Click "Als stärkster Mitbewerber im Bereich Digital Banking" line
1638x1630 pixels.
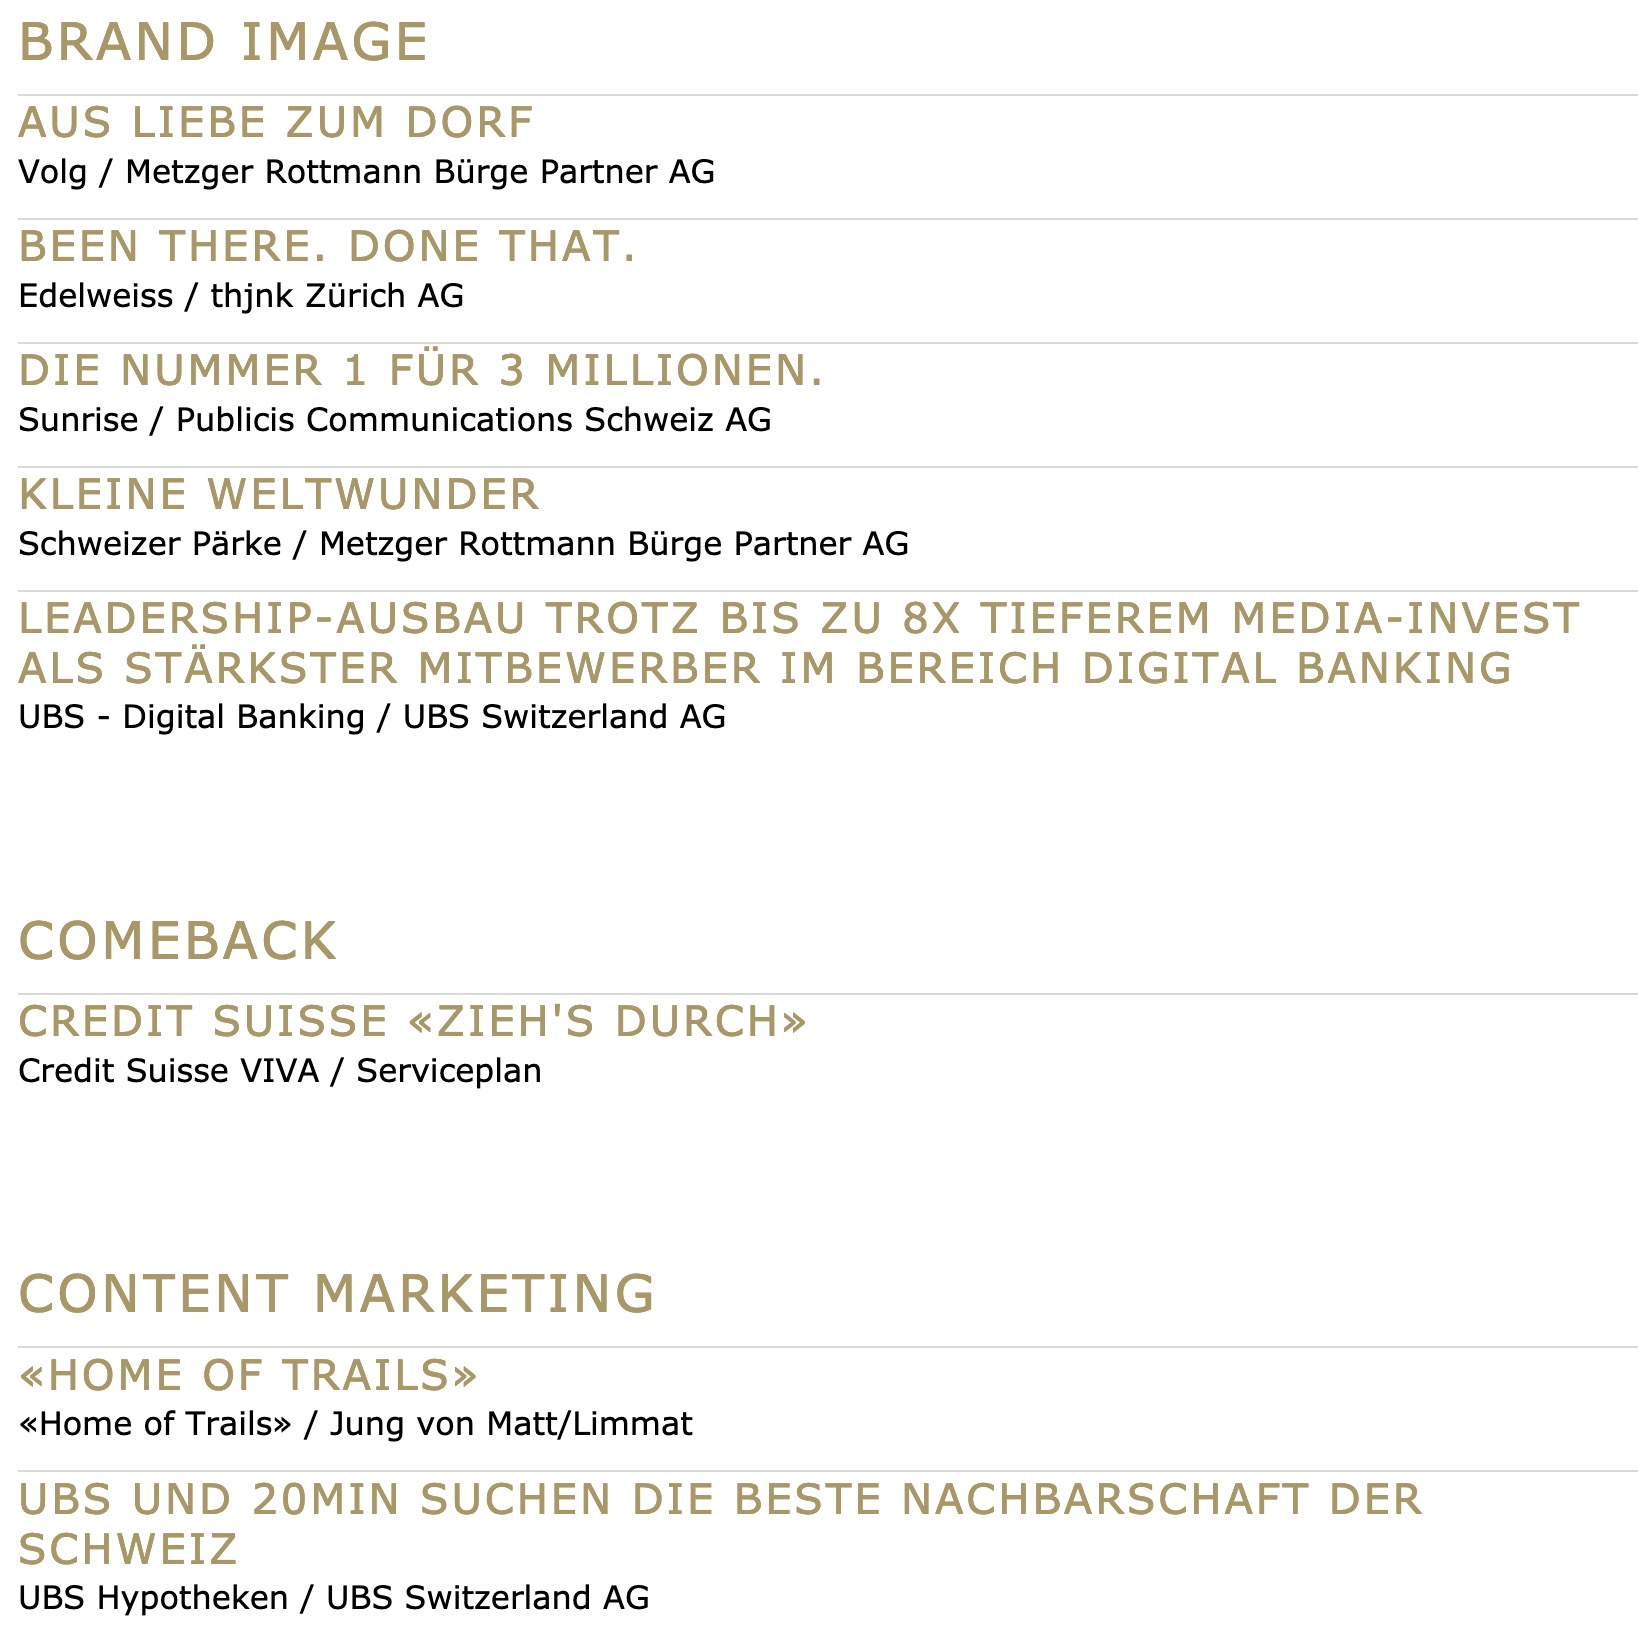(765, 668)
